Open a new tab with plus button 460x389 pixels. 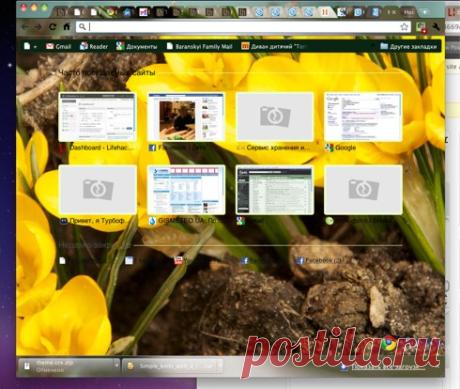(425, 12)
